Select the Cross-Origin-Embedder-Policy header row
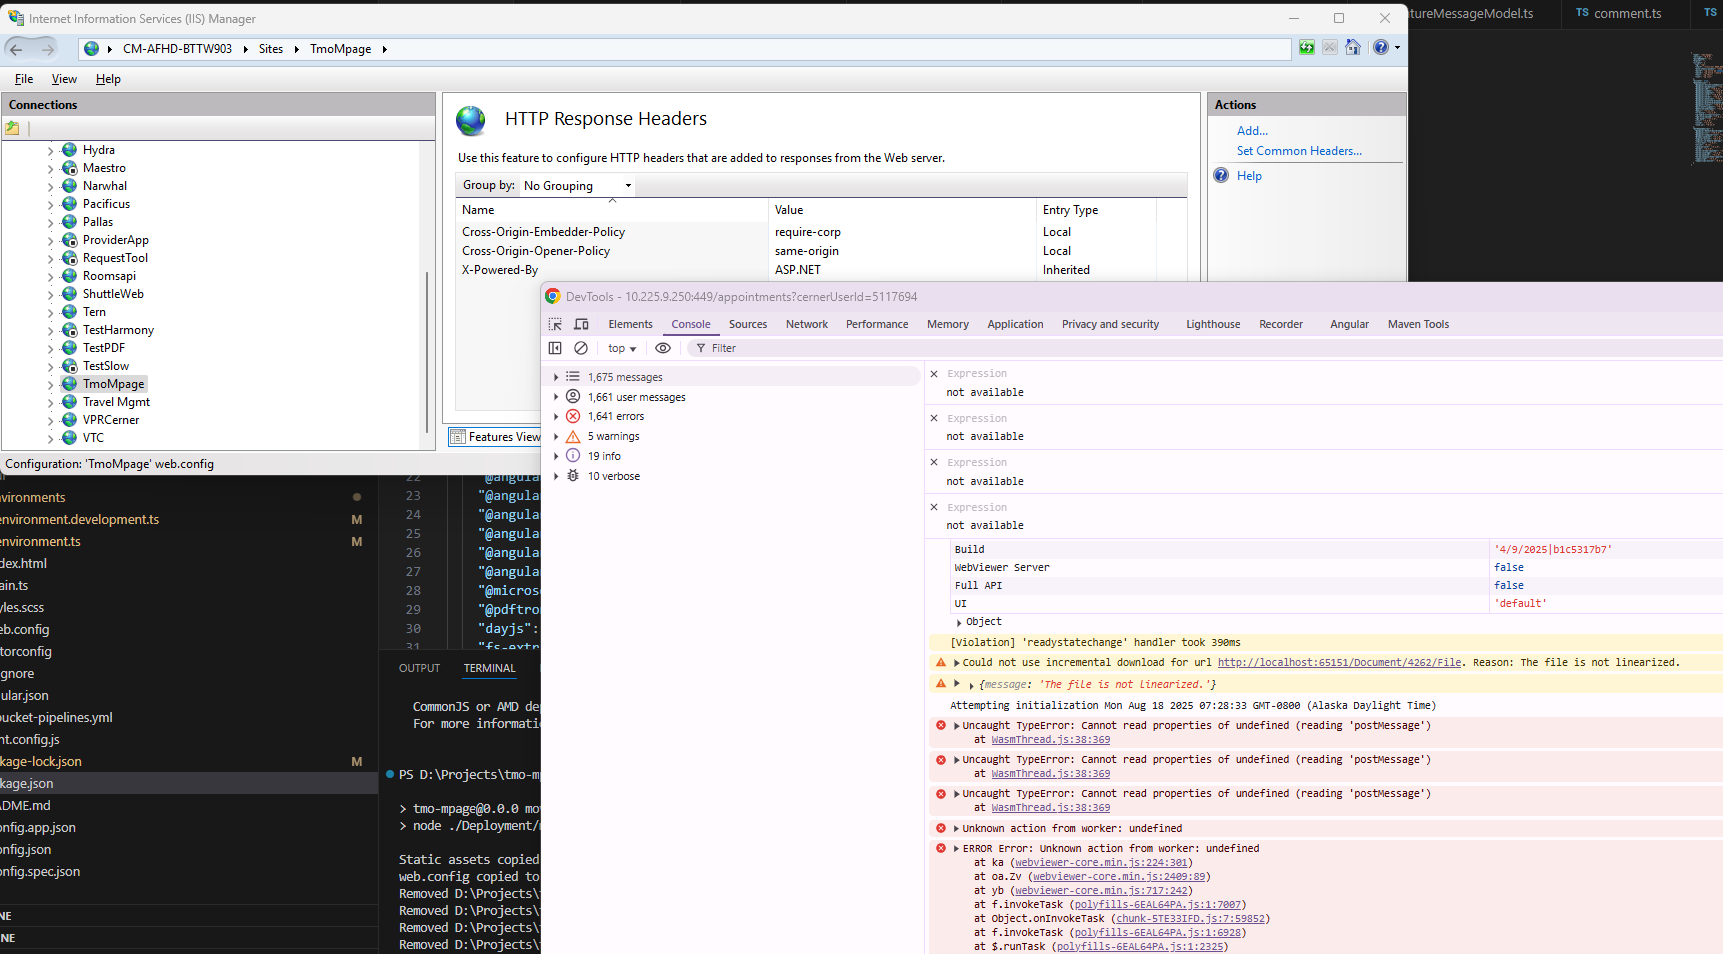1723x954 pixels. click(543, 232)
